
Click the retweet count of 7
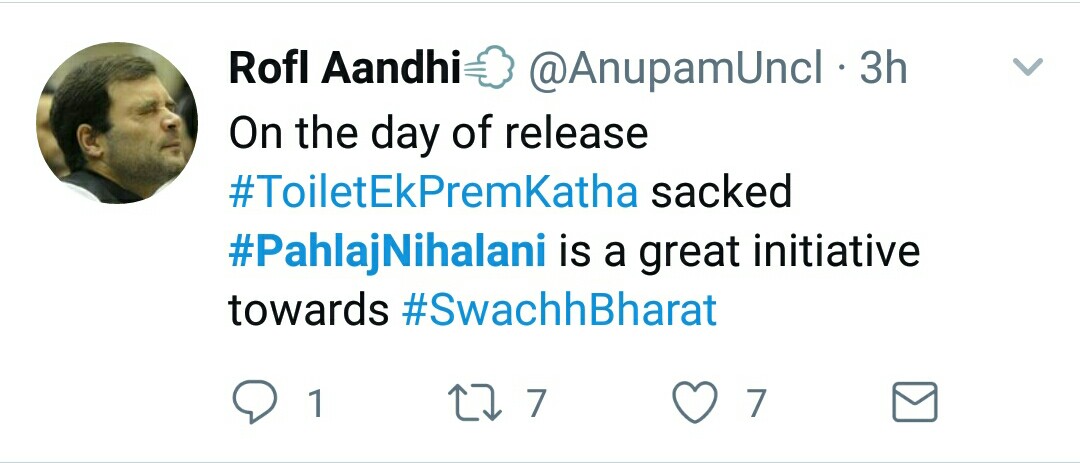click(x=537, y=404)
